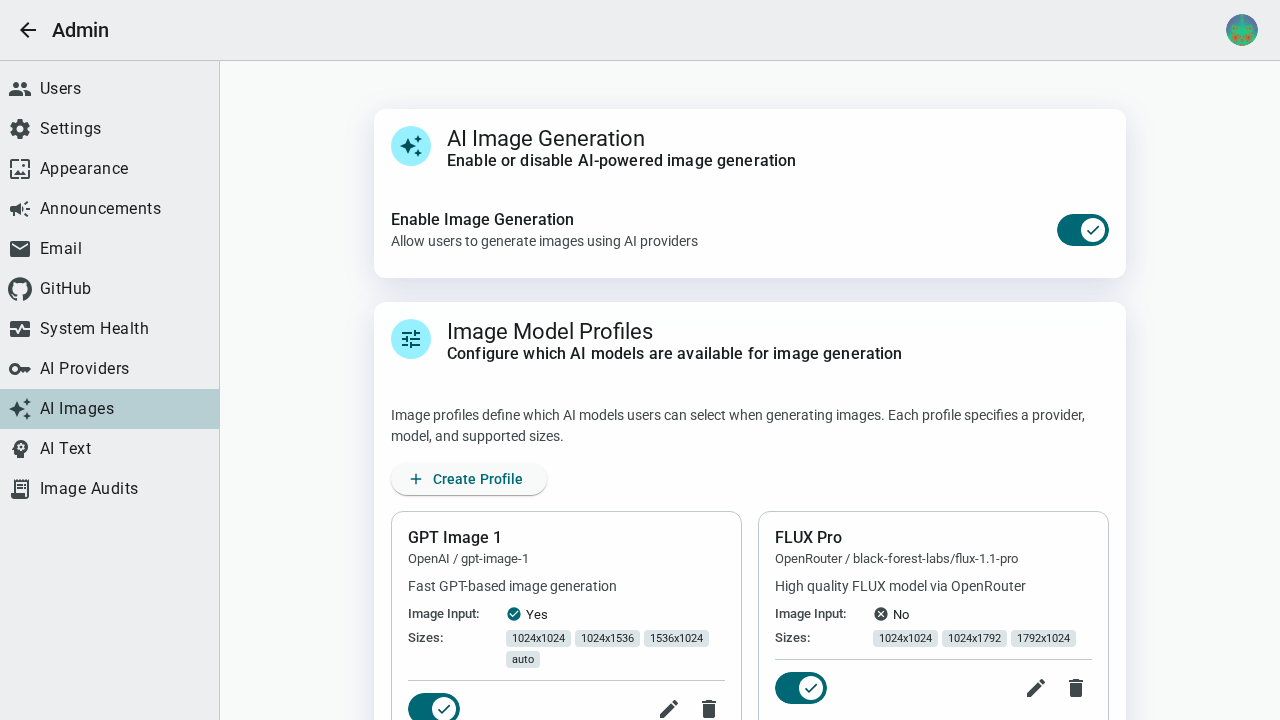Open the Announcements section
This screenshot has width=1280, height=720.
pyautogui.click(x=109, y=209)
